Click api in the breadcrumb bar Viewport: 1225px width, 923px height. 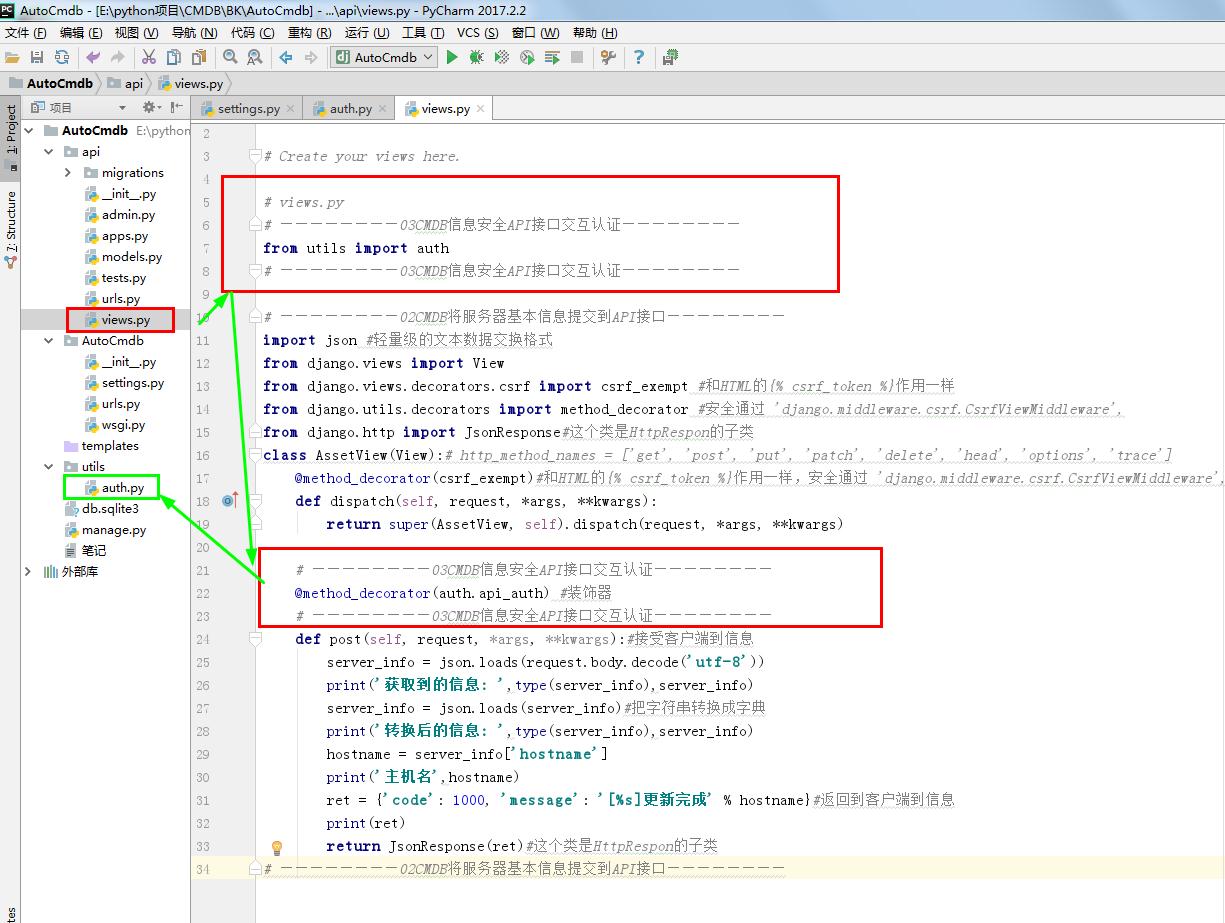125,84
